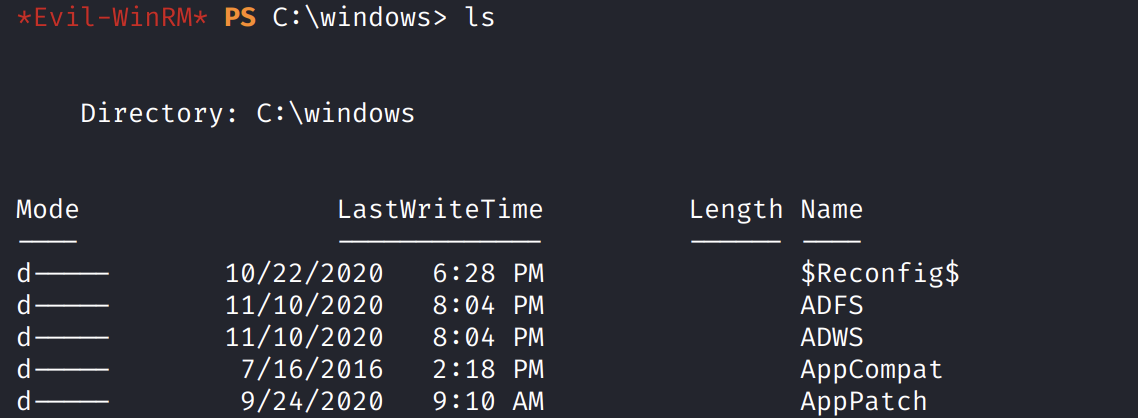Screen dimensions: 1138x418
Task: Click the orange PS prompt indicator
Action: point(240,18)
